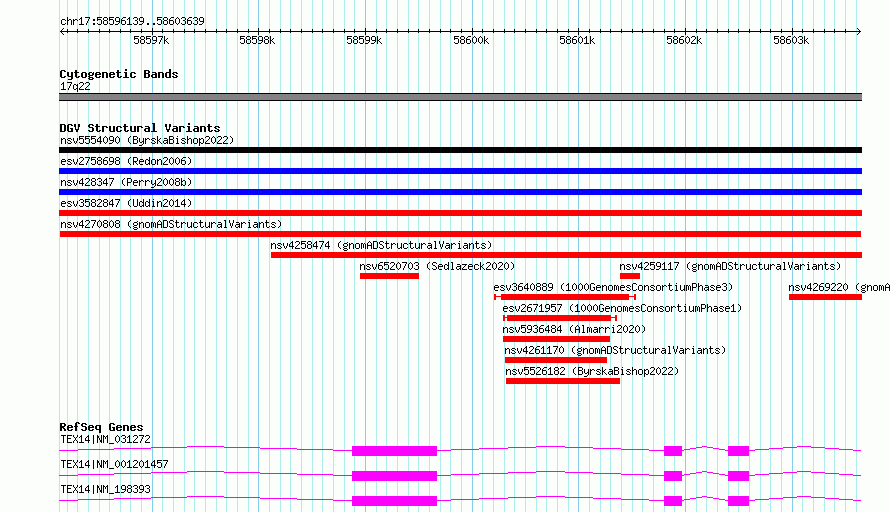Click the 58599k ruler position label

point(364,40)
